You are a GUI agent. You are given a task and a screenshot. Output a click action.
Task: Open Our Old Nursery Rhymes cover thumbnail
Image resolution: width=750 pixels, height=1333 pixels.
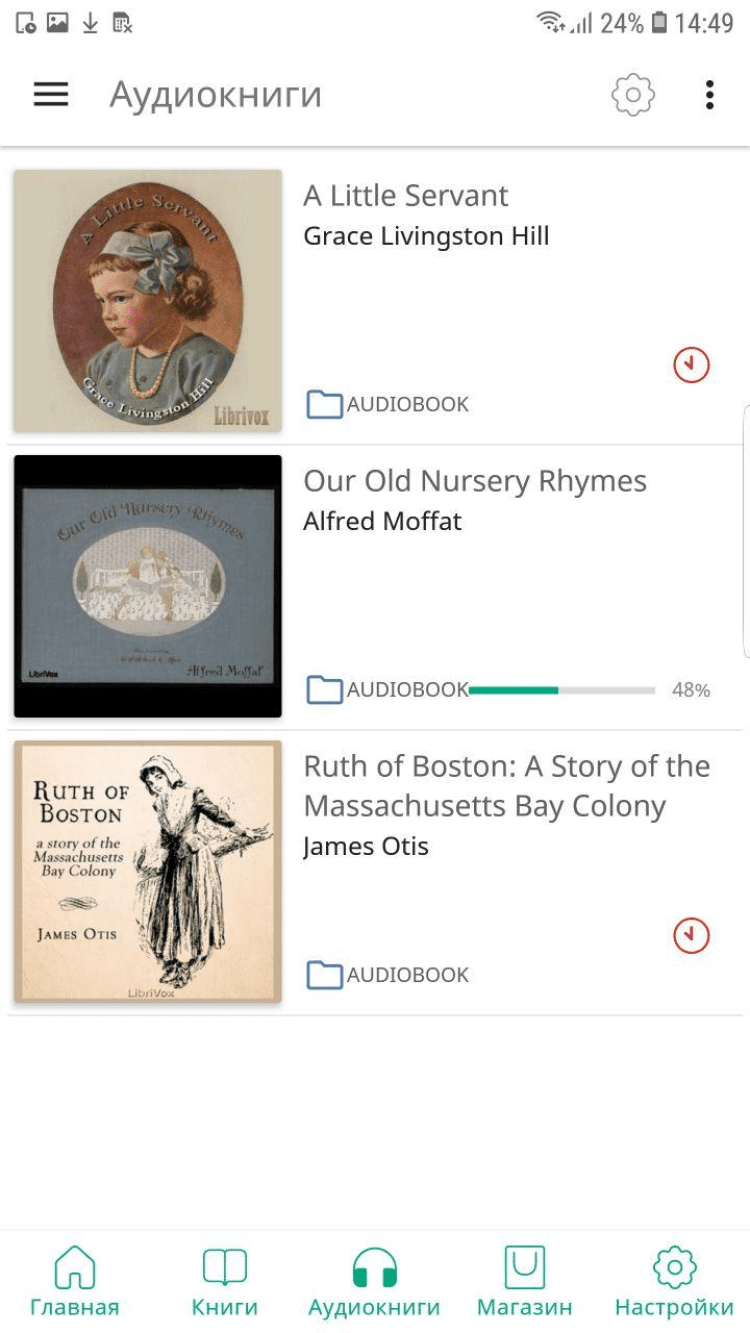click(x=148, y=586)
